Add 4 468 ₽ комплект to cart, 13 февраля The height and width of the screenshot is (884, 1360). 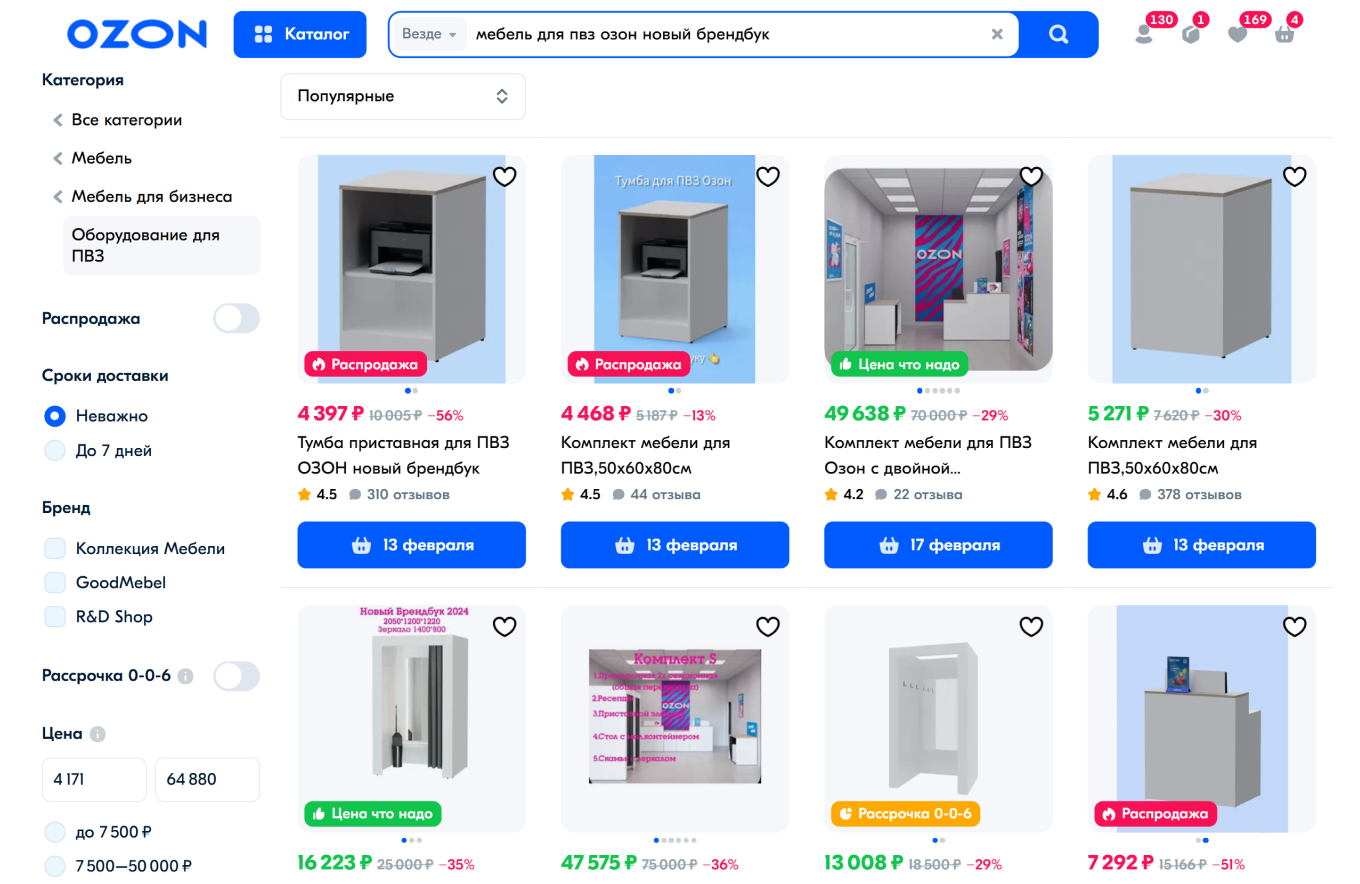[x=675, y=545]
